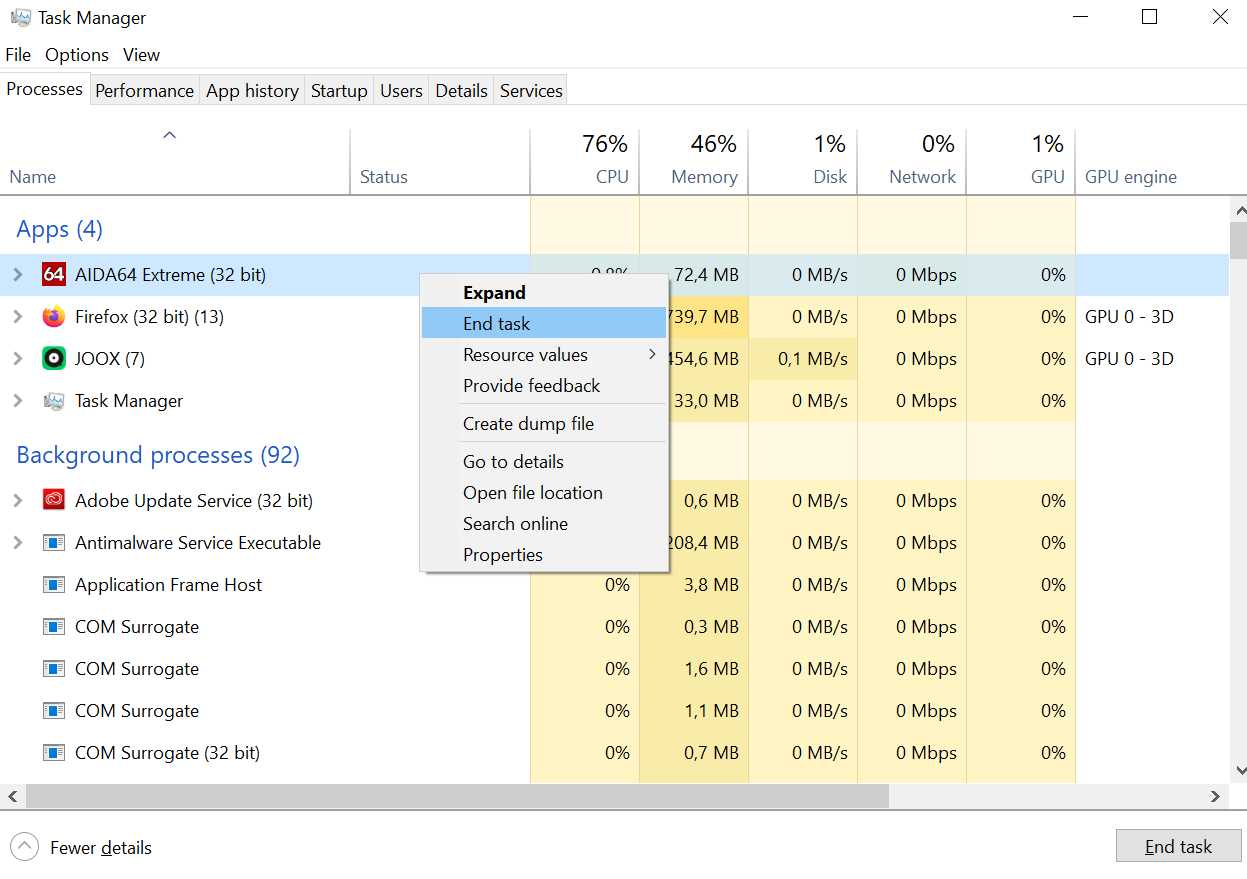
Task: Click the Adobe Update Service icon
Action: [x=54, y=501]
